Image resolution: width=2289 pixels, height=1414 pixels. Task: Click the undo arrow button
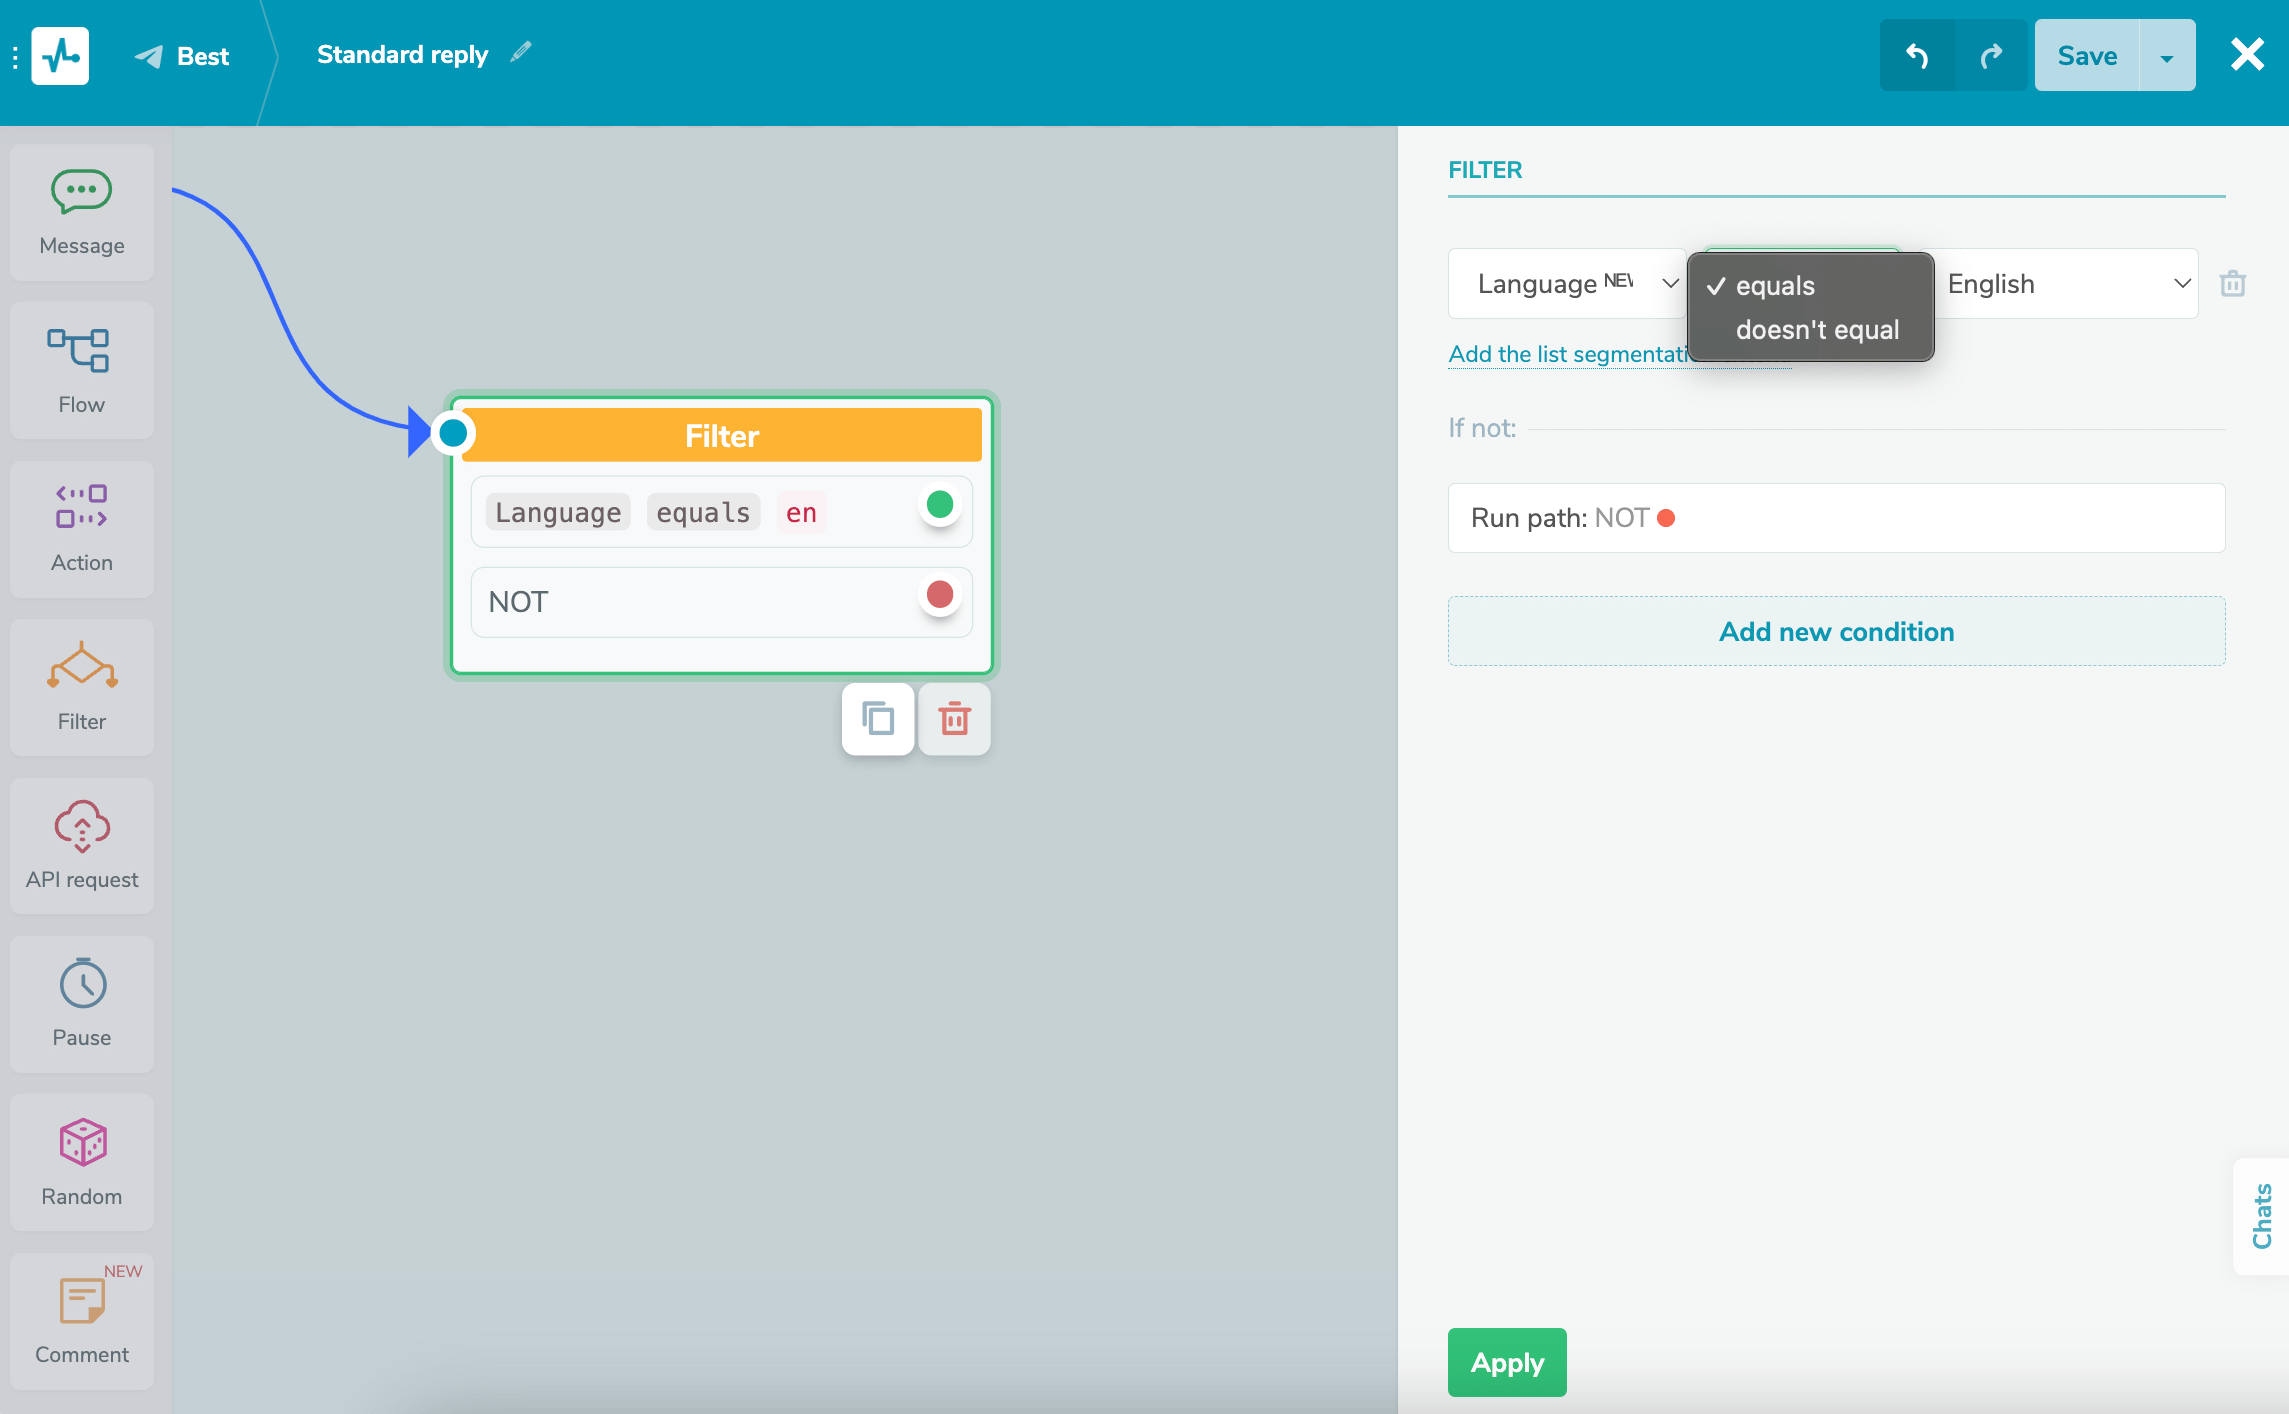point(1917,56)
